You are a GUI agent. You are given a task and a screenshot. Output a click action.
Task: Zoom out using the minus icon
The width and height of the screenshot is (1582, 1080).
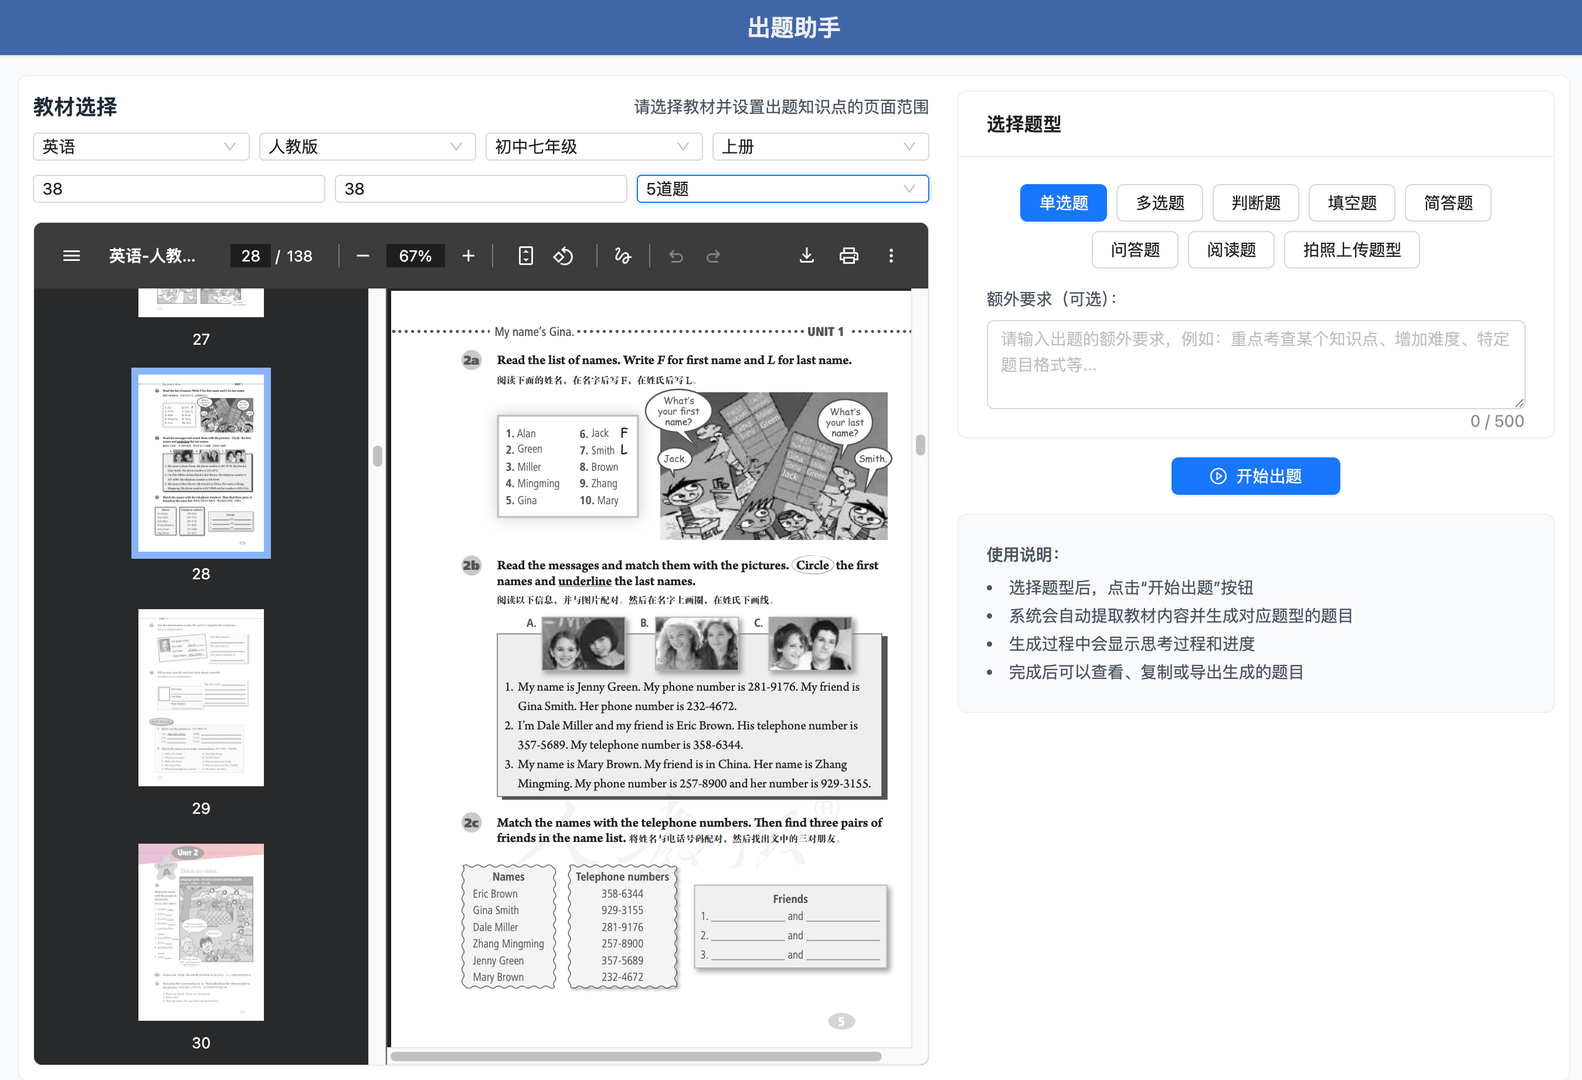coord(363,256)
